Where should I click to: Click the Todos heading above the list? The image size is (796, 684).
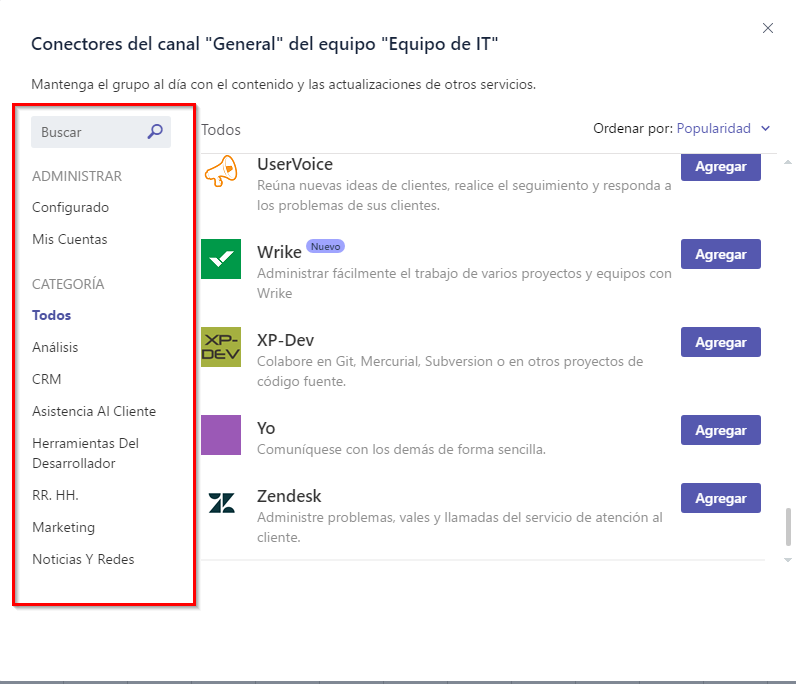click(221, 129)
